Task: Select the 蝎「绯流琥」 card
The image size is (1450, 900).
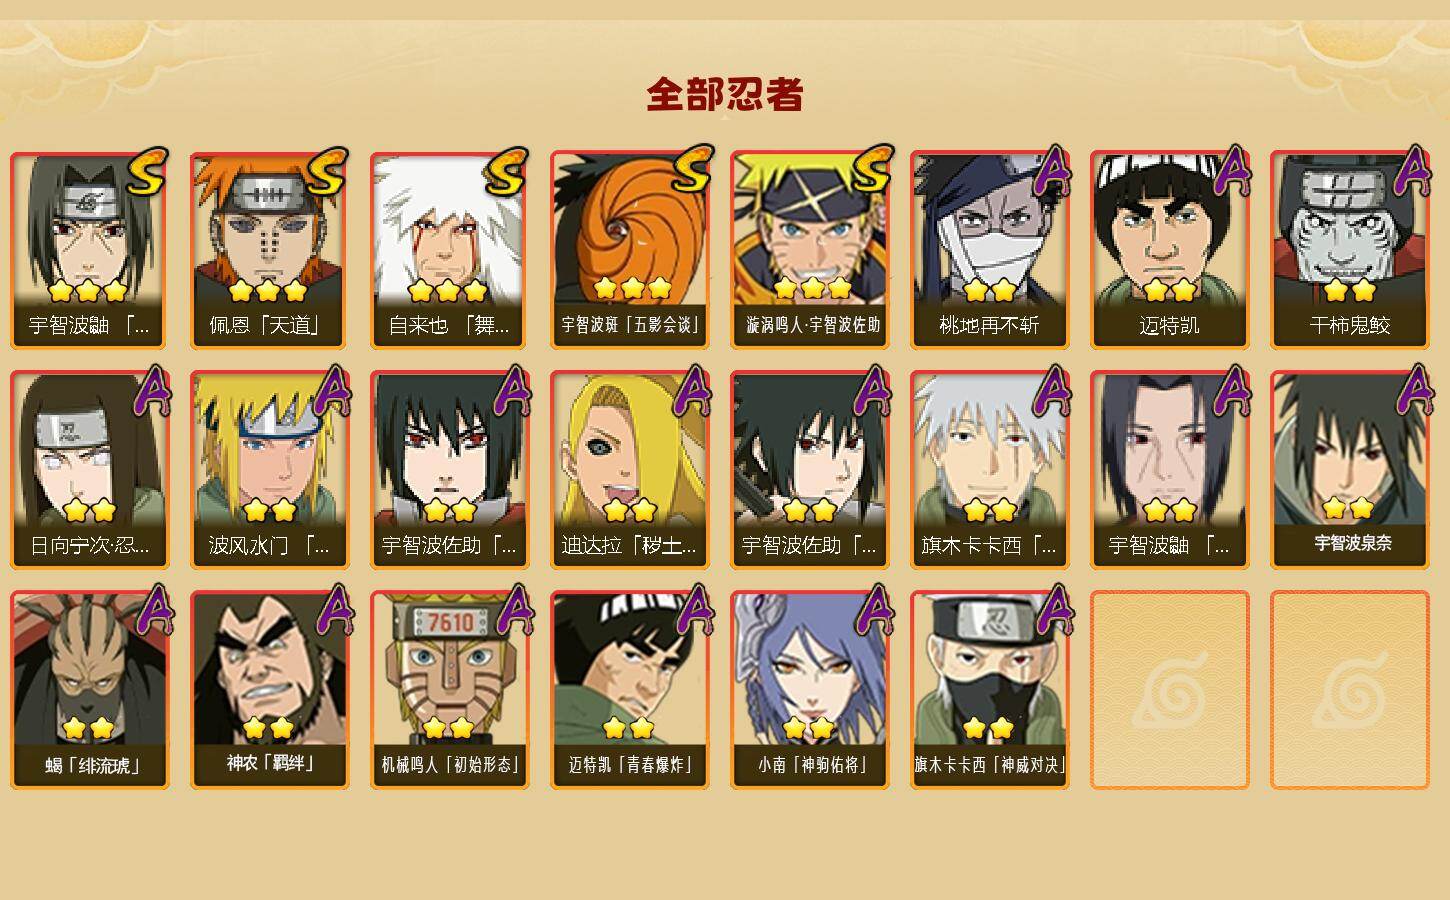Action: click(89, 690)
